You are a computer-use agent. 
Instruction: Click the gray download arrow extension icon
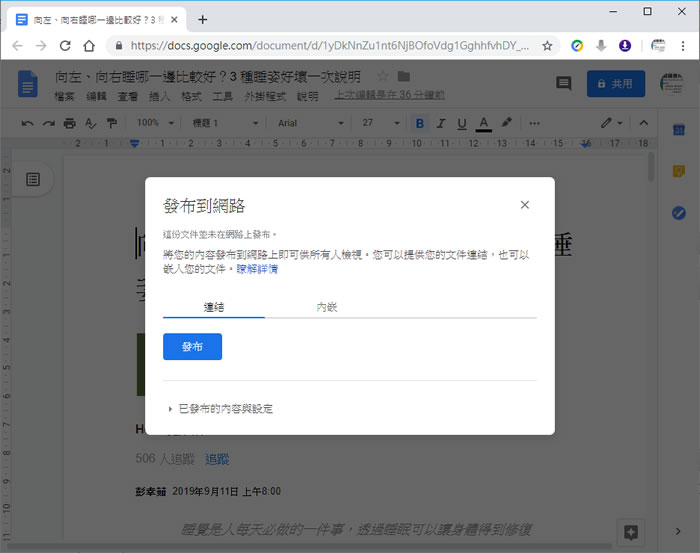pos(601,46)
